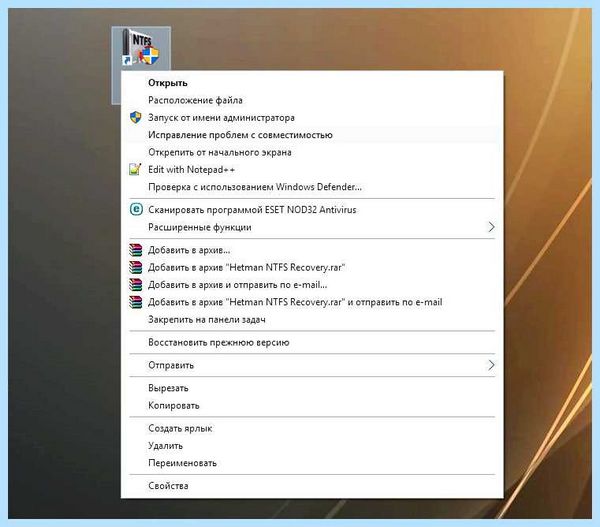Open Свойства from the context menu
The height and width of the screenshot is (527, 600).
coord(312,486)
